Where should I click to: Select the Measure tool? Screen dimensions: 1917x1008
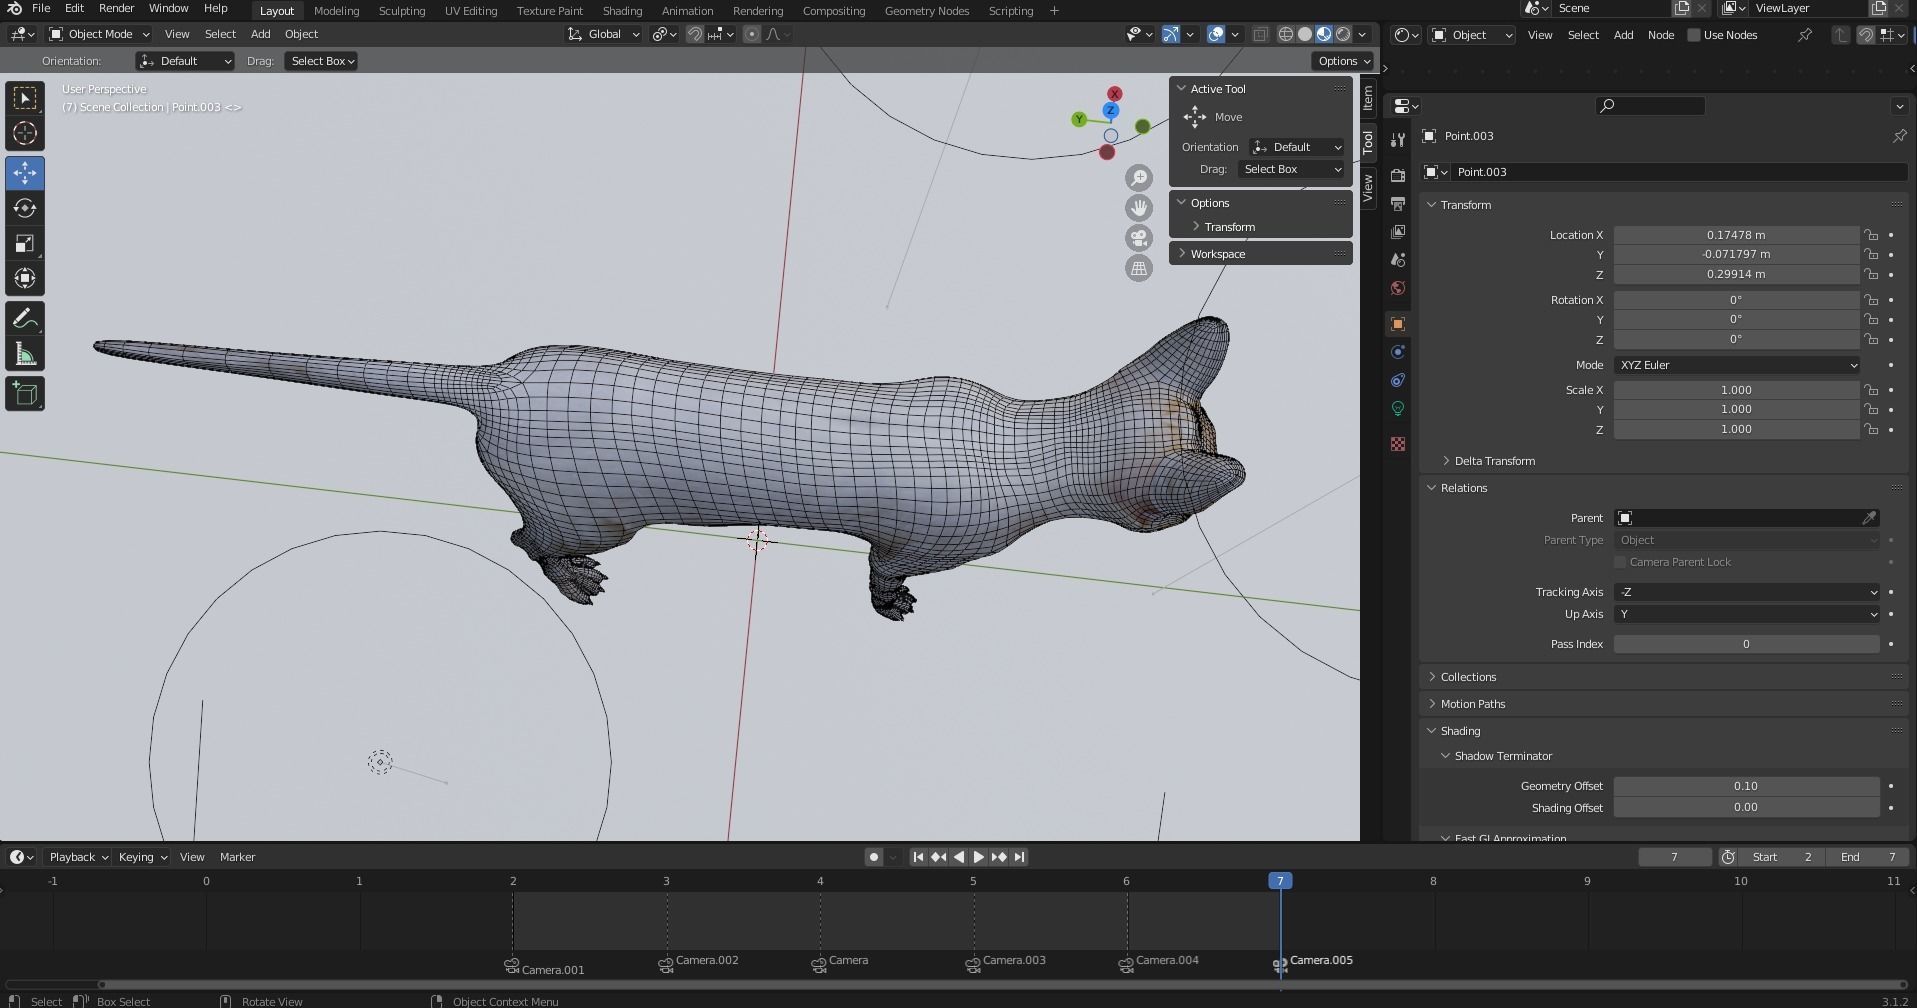click(25, 354)
